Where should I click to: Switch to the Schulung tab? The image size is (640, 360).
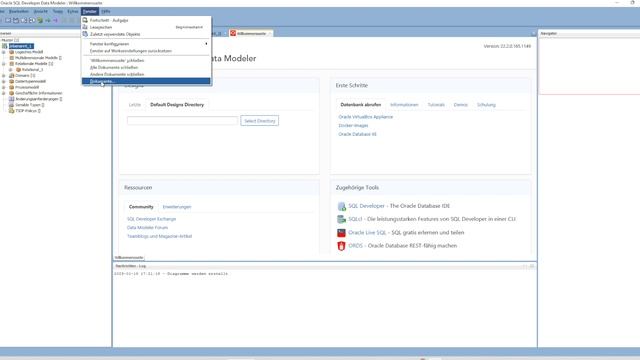[486, 105]
